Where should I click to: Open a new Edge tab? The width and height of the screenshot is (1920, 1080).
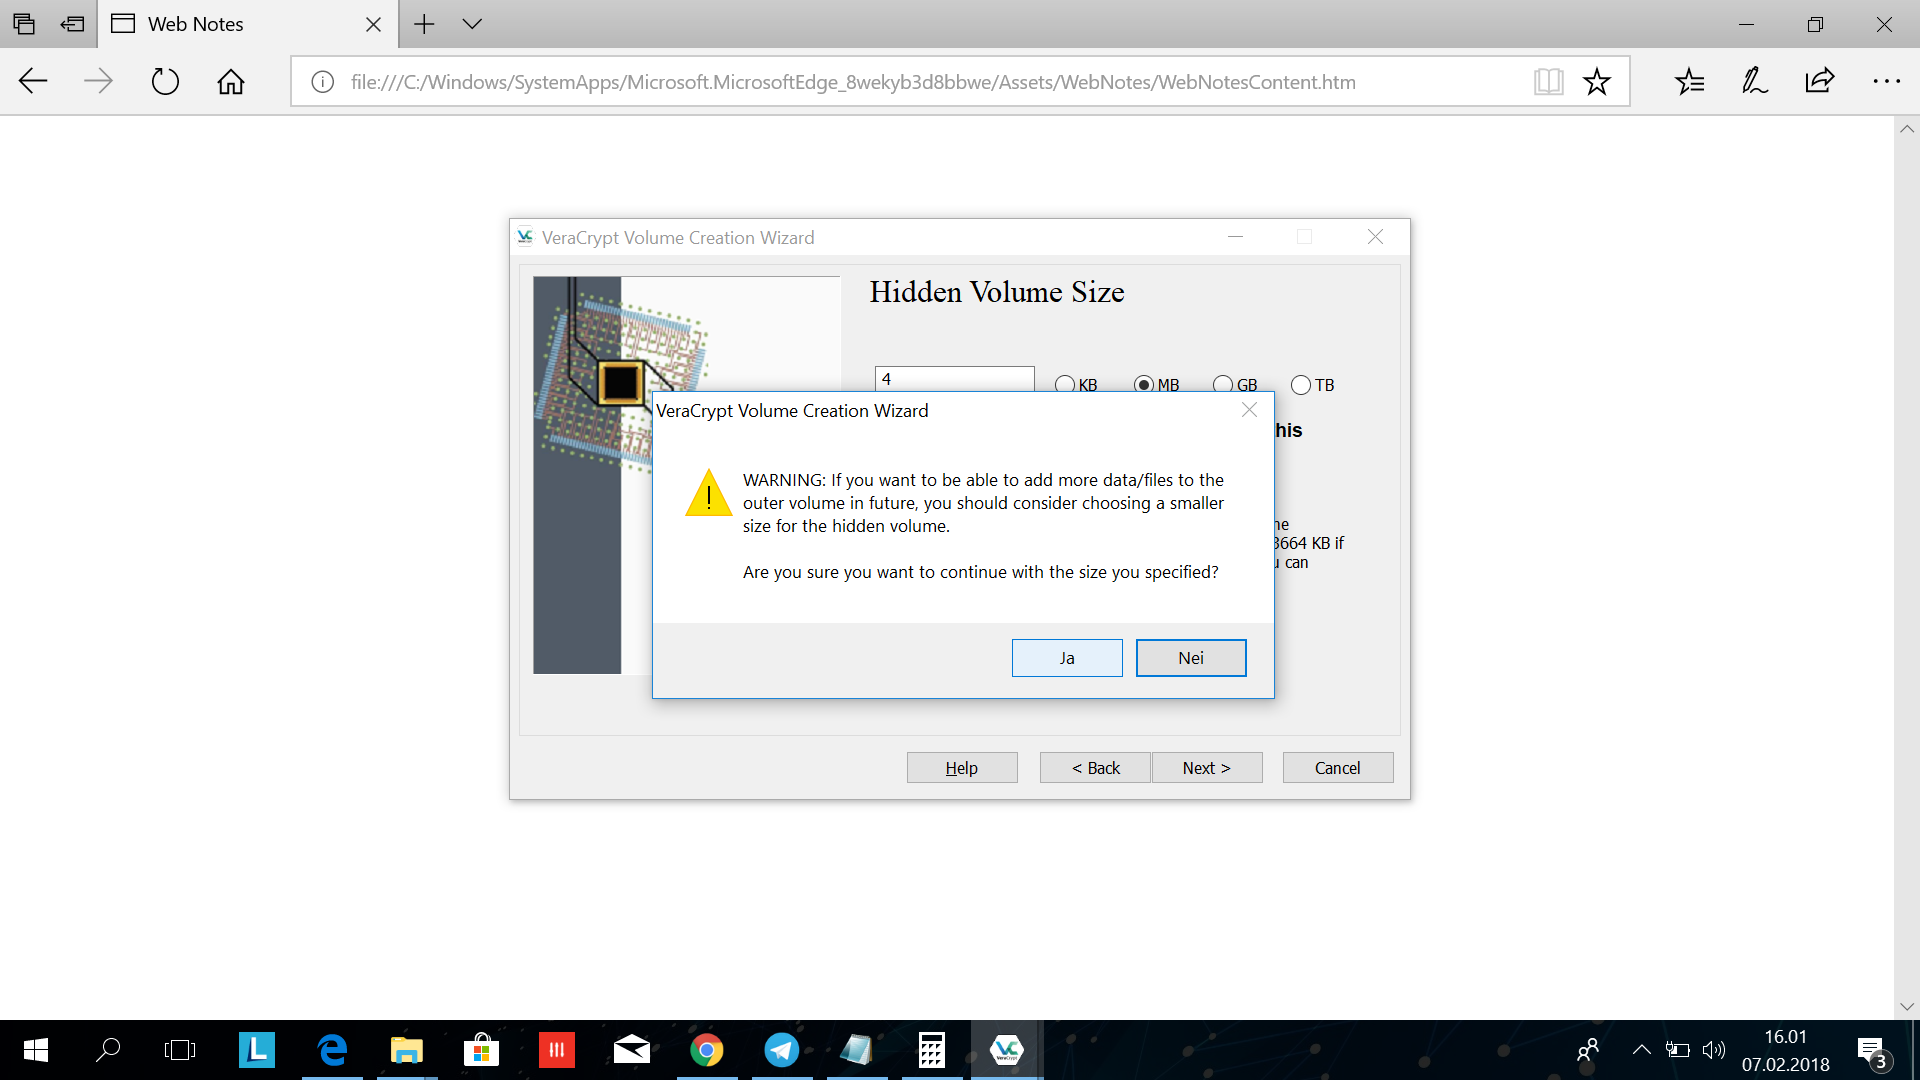click(424, 24)
